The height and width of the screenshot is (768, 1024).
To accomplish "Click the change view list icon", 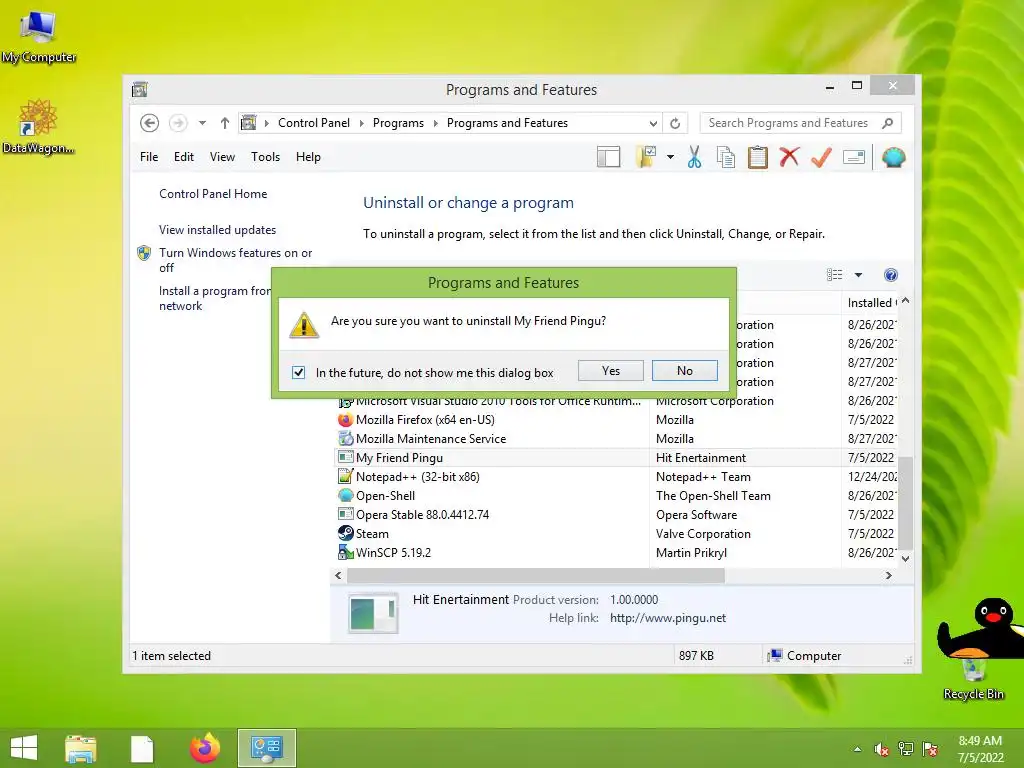I will click(834, 275).
